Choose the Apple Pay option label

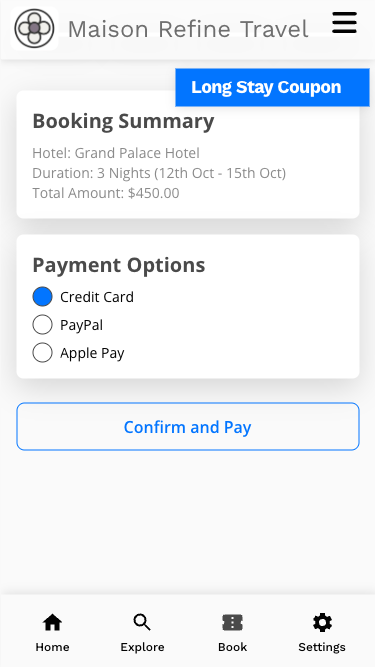point(92,353)
